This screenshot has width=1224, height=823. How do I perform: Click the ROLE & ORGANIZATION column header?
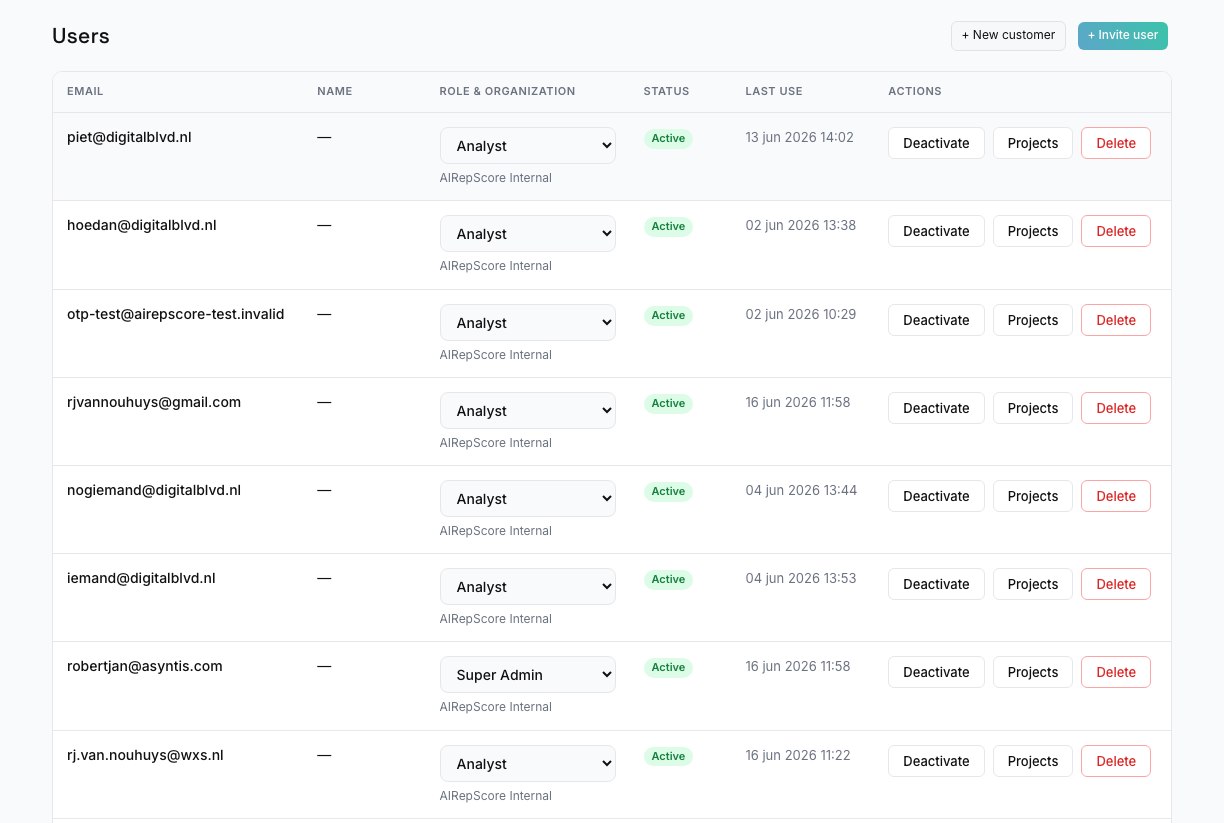tap(507, 91)
